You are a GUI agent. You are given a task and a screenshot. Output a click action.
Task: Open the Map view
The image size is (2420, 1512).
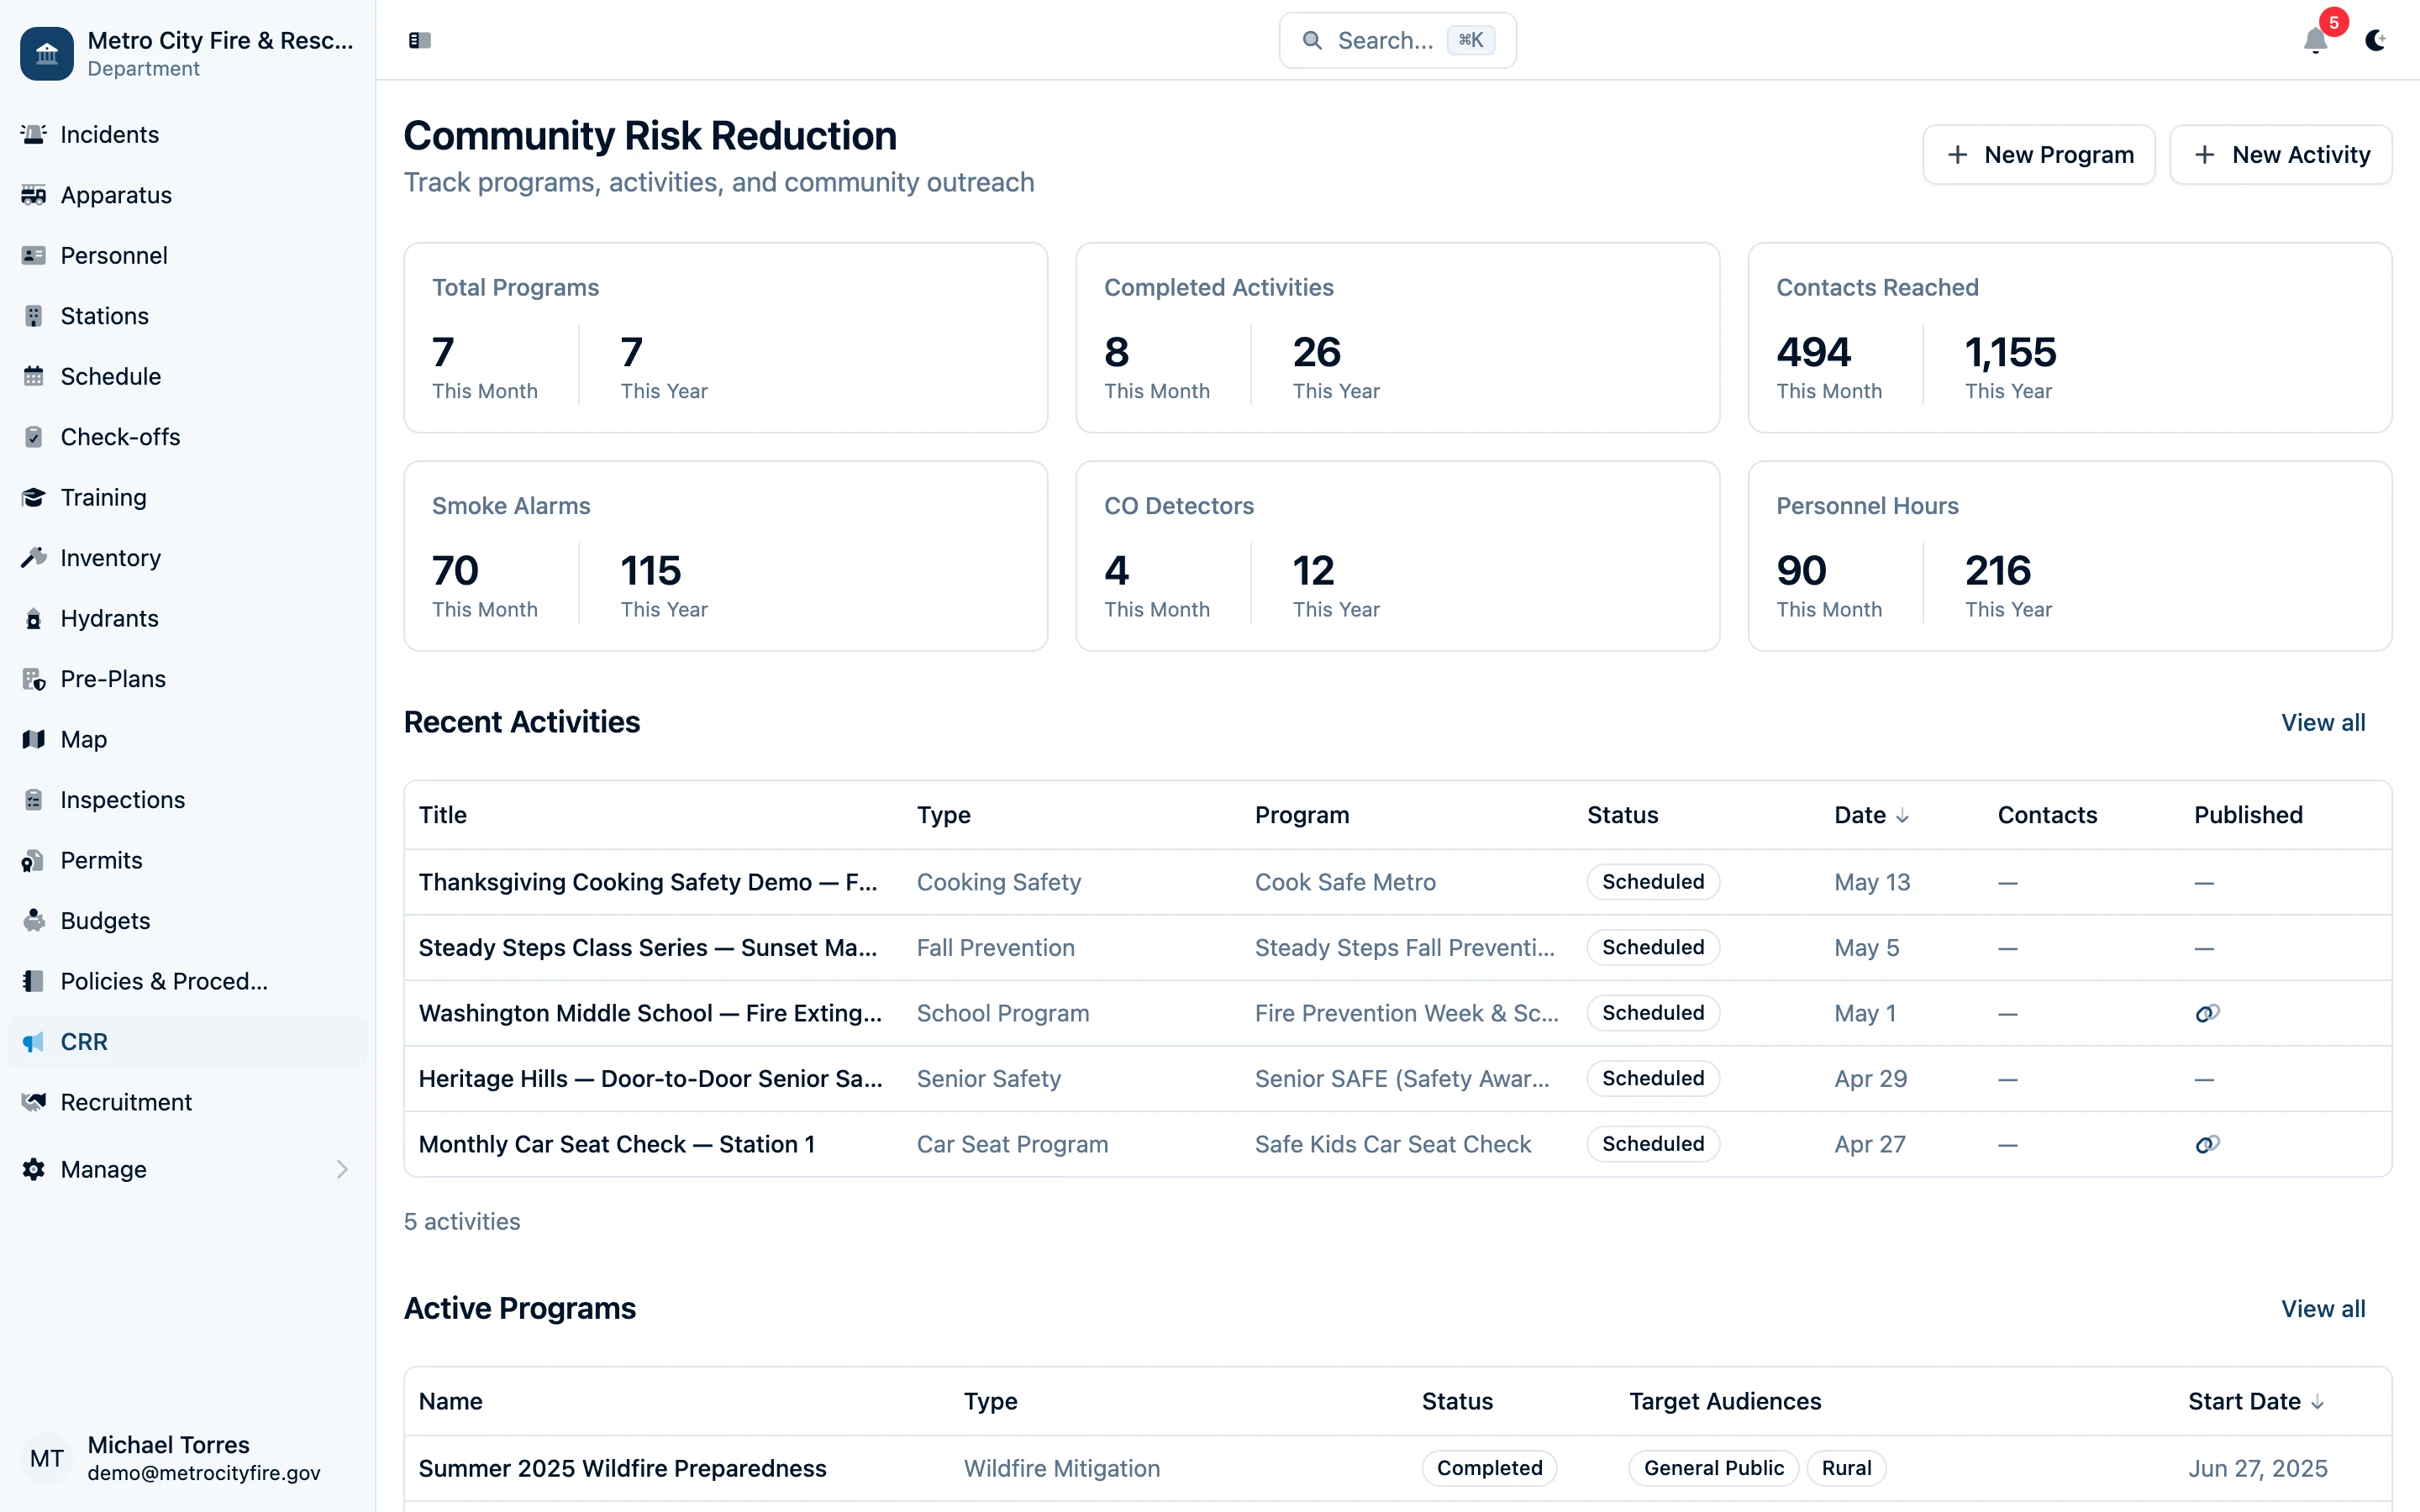83,739
